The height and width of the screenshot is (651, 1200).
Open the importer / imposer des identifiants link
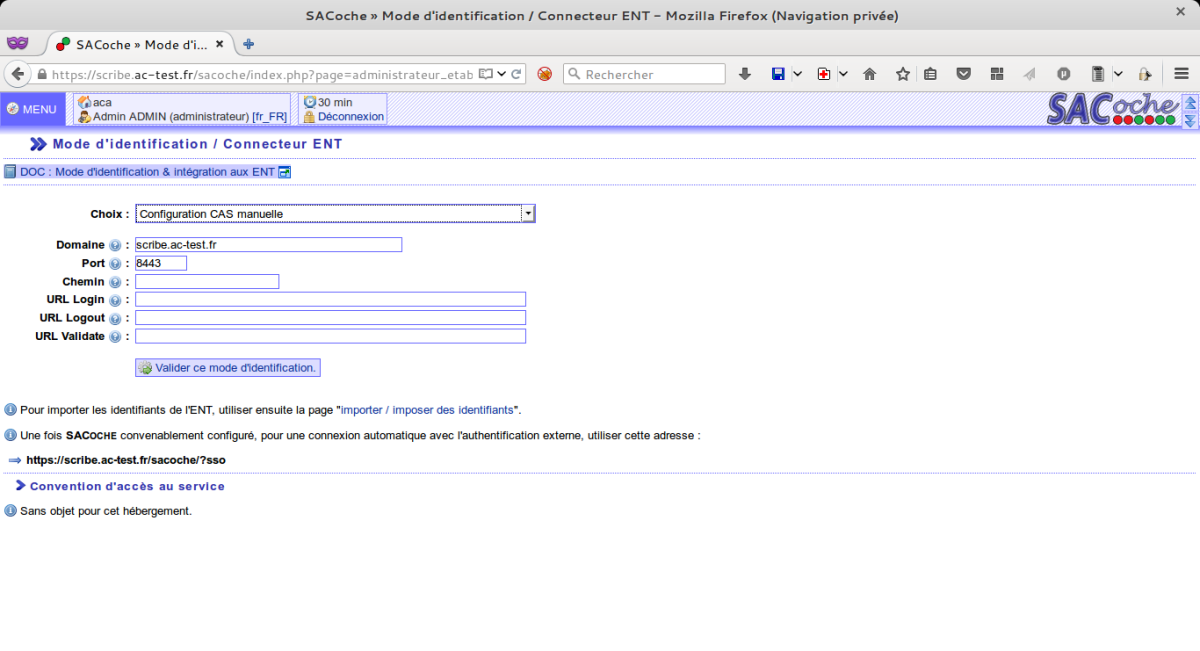click(427, 410)
